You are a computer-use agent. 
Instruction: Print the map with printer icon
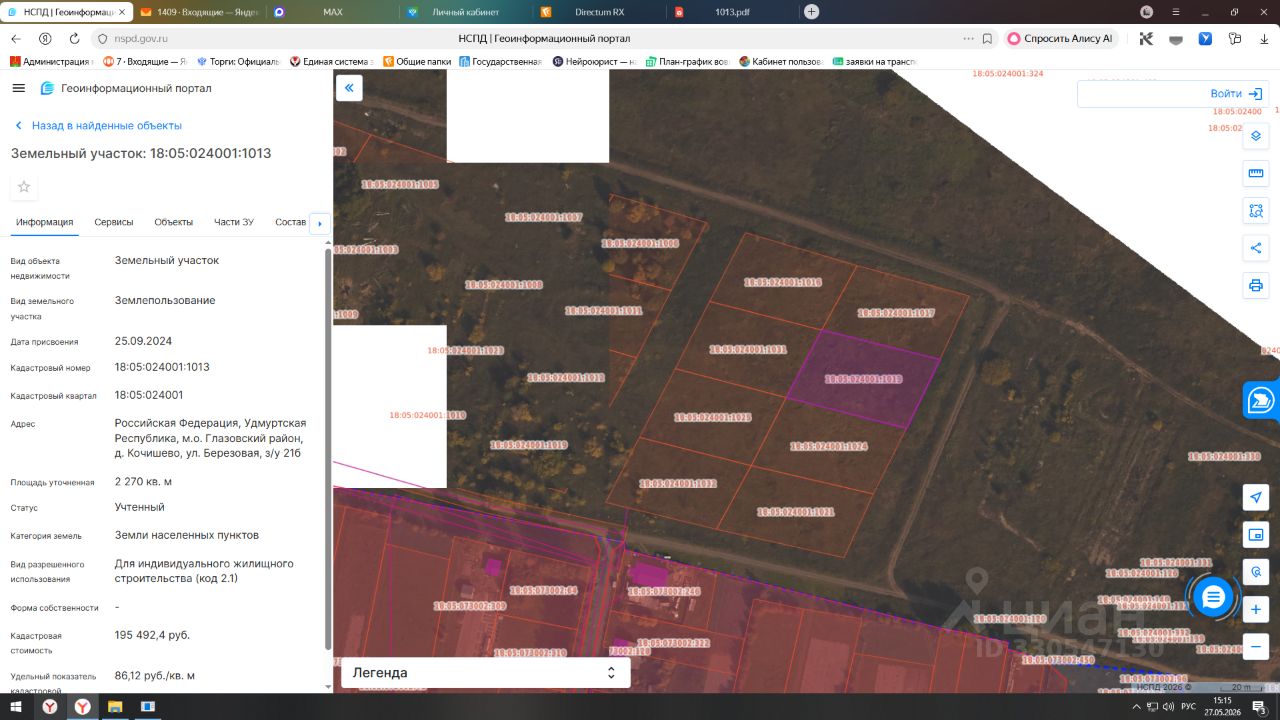pos(1256,285)
